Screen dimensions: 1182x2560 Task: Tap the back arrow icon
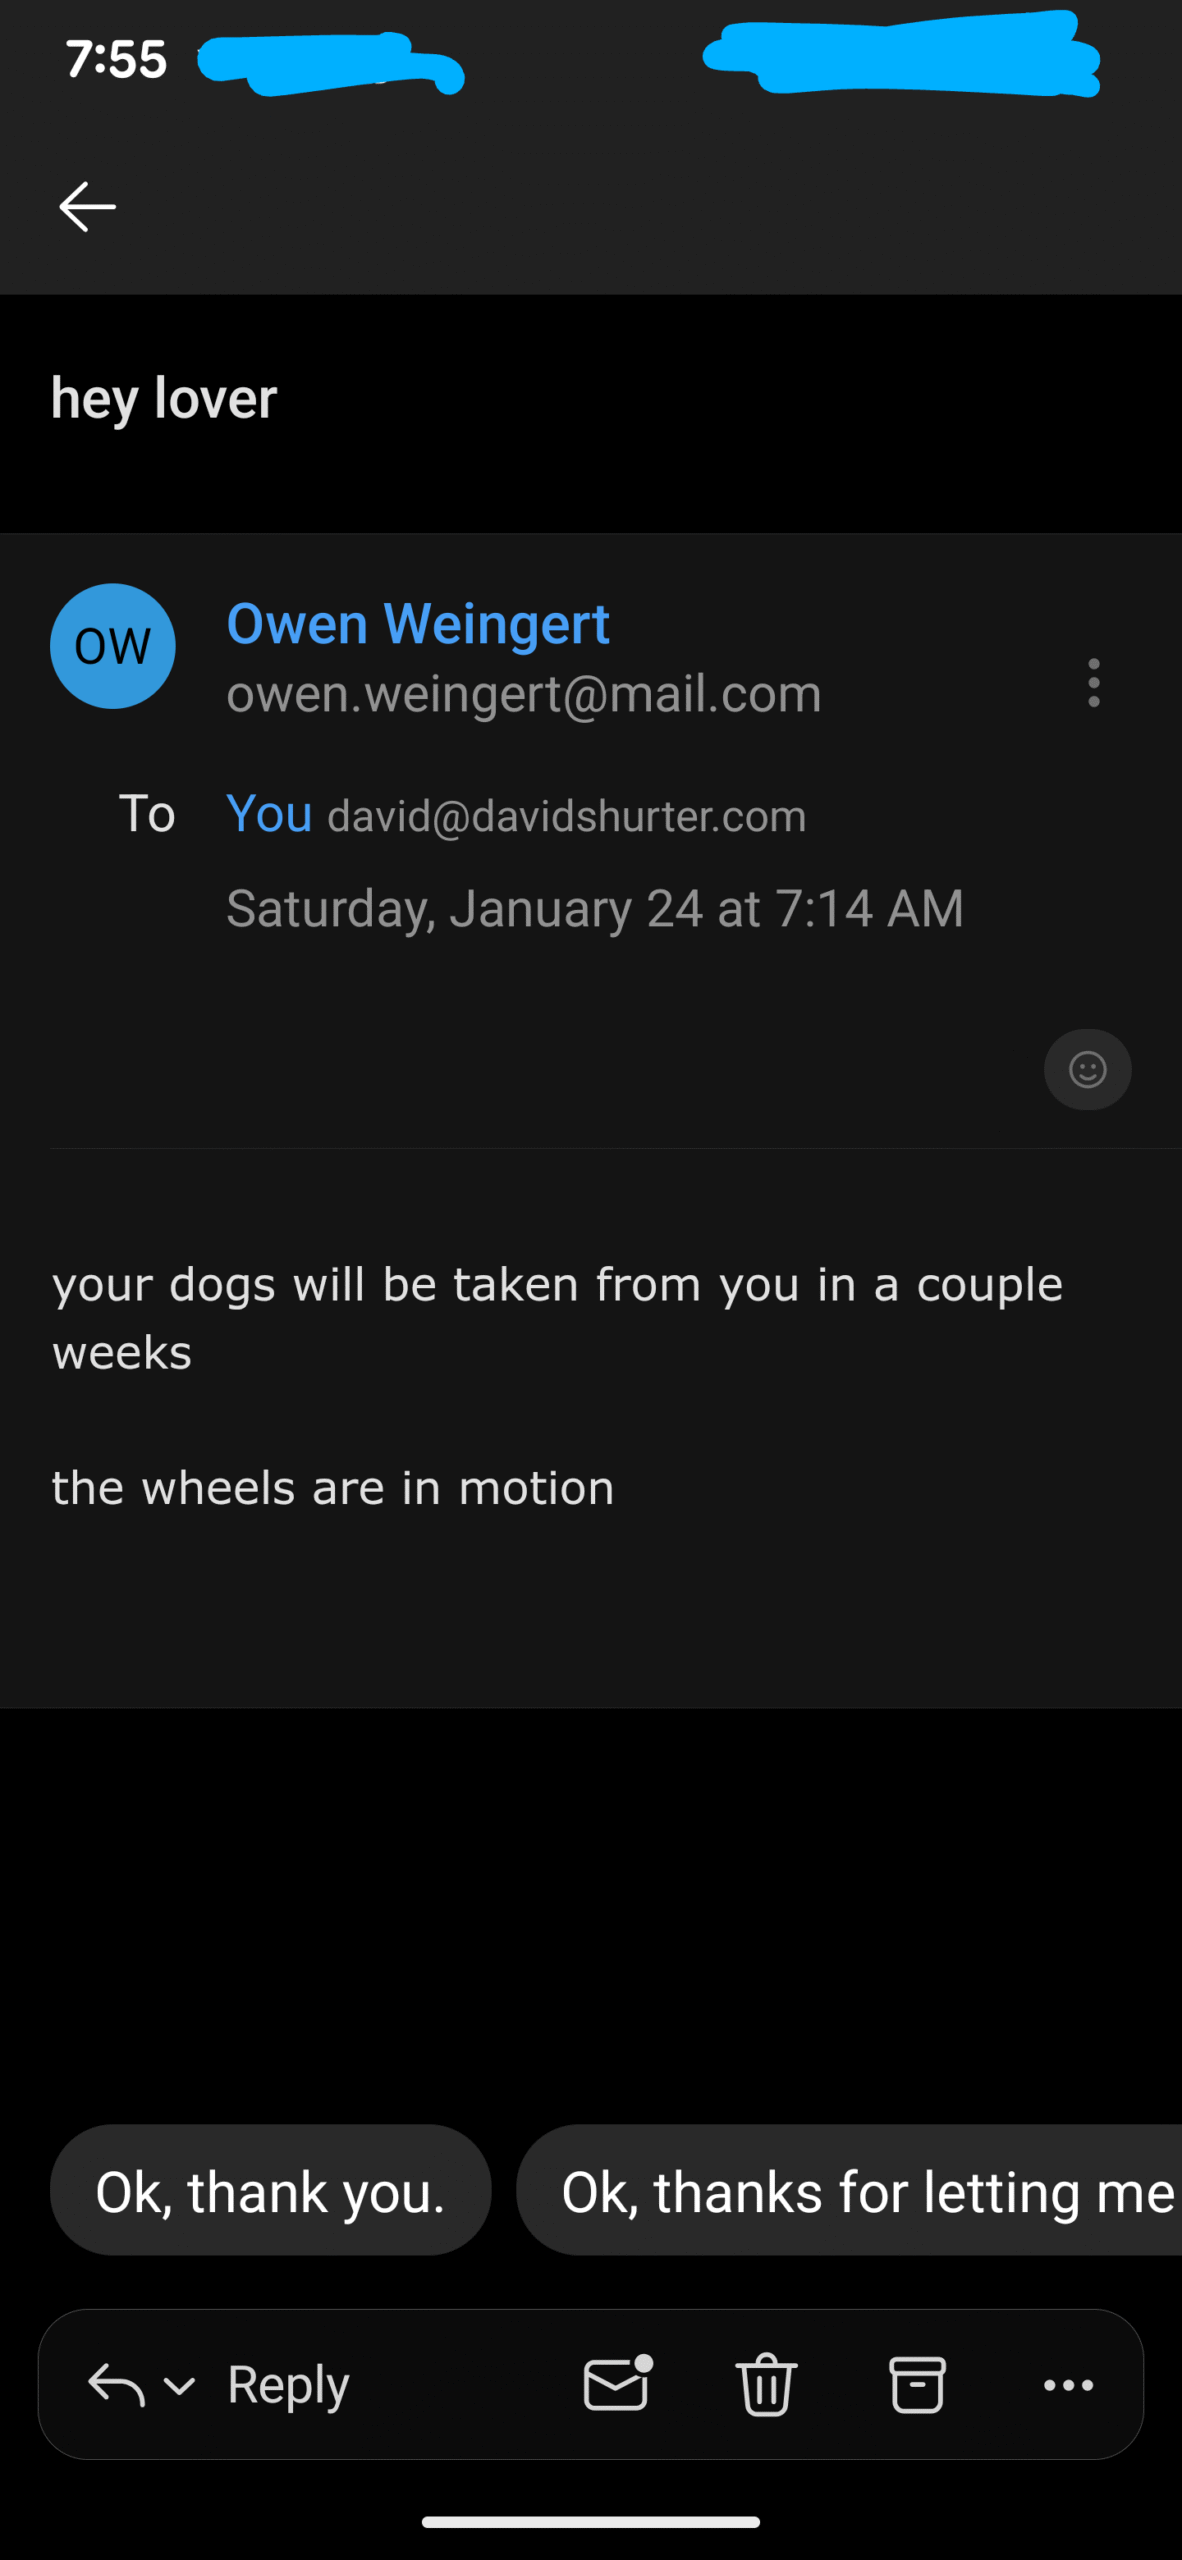coord(88,207)
